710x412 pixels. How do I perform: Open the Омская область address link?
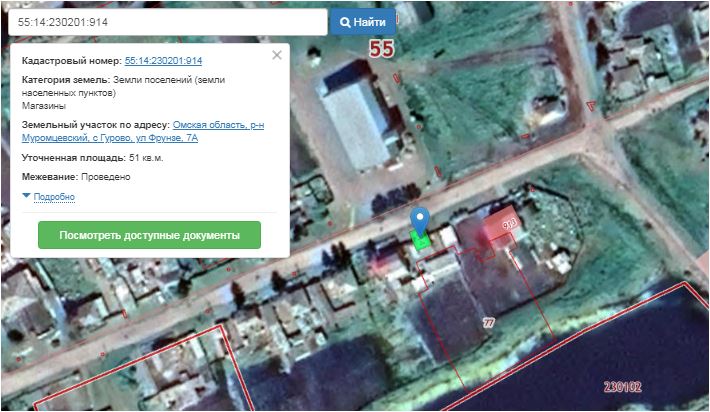coord(143,131)
